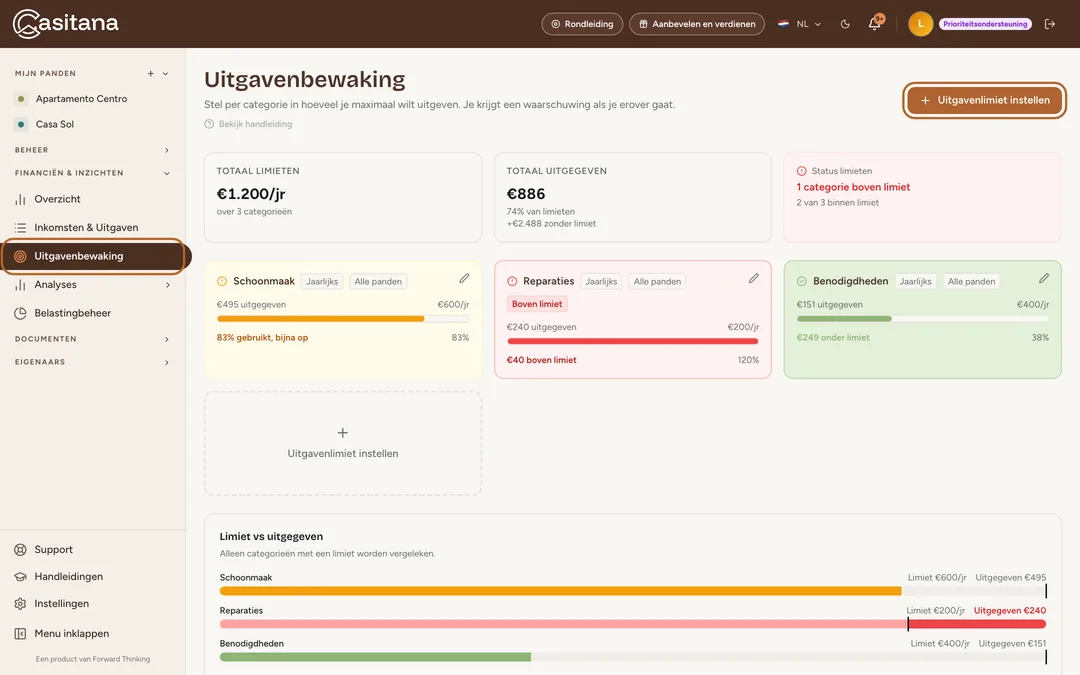Screen dimensions: 1080x675
Task: Click the Belastingbeheer pie icon
Action: coord(20,313)
